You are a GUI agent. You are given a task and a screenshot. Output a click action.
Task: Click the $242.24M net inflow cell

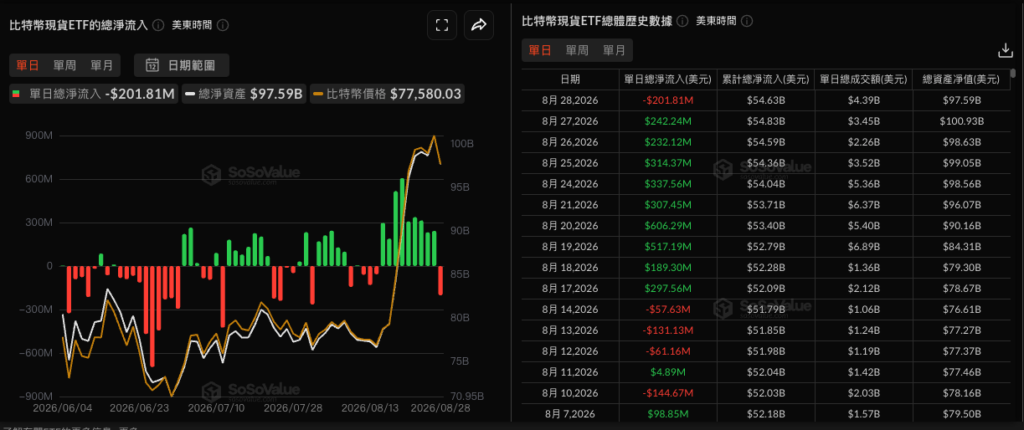tap(667, 122)
